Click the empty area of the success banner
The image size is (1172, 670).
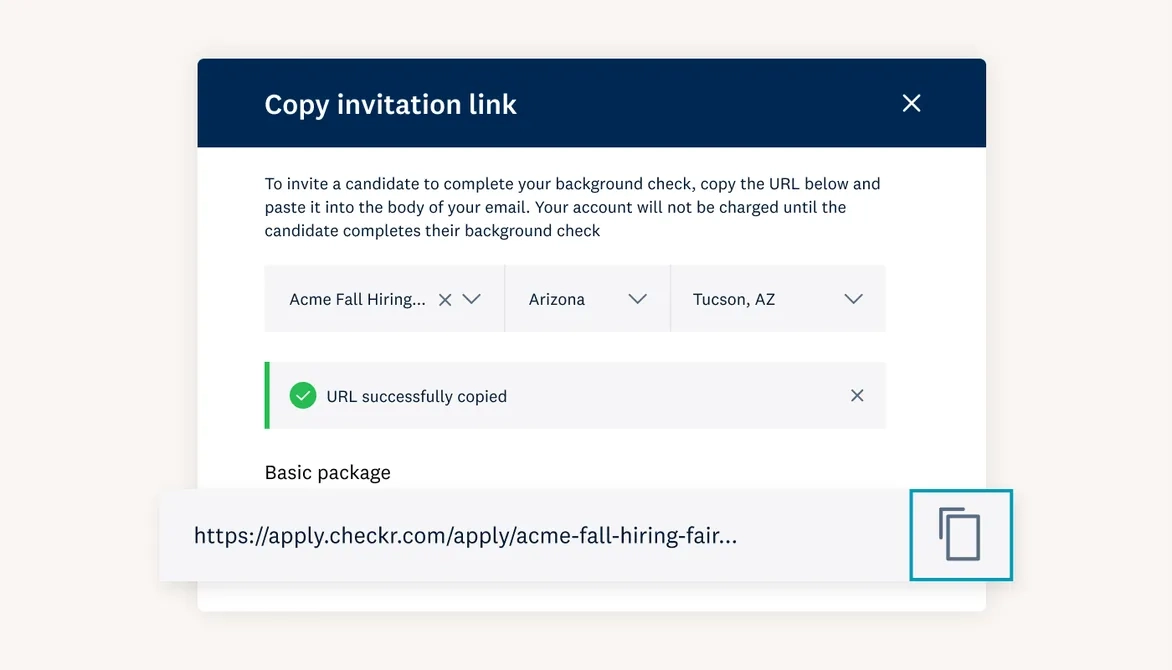673,396
